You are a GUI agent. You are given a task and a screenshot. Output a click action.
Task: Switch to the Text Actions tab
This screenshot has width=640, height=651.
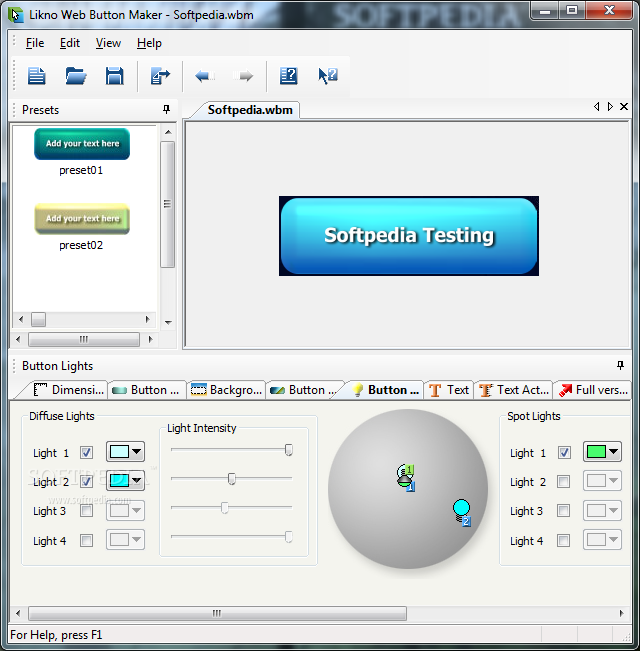[x=514, y=390]
